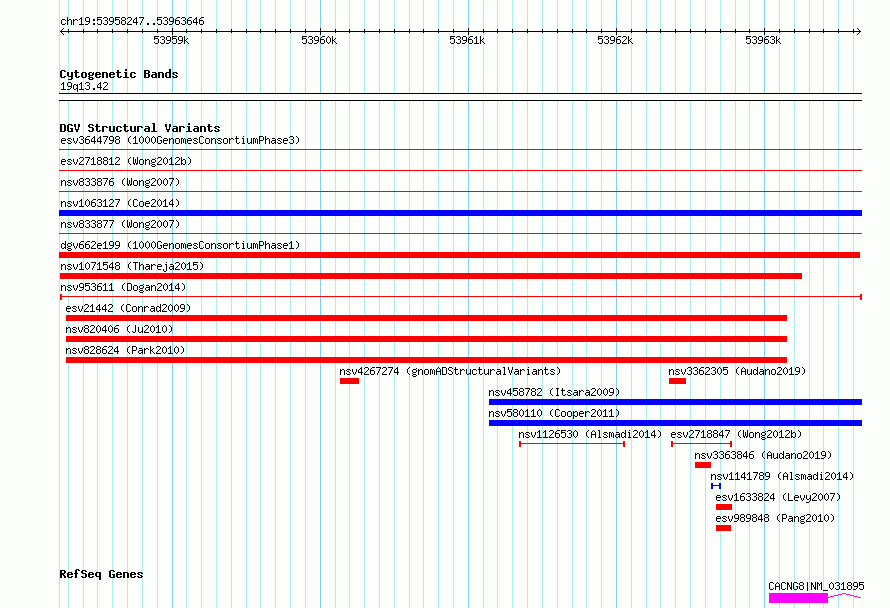
Task: Click the left arrow of the chromosome ruler
Action: click(x=62, y=32)
